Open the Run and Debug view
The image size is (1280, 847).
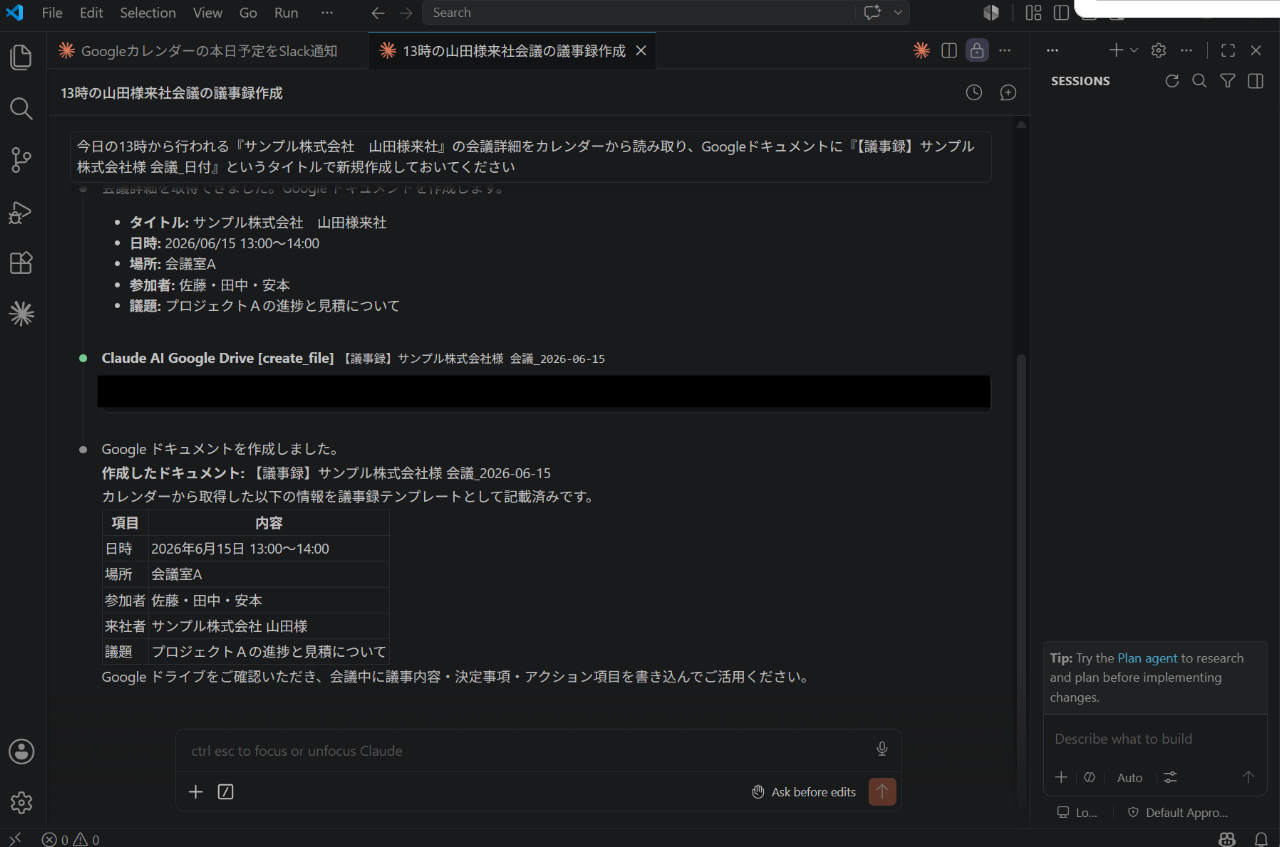click(21, 212)
